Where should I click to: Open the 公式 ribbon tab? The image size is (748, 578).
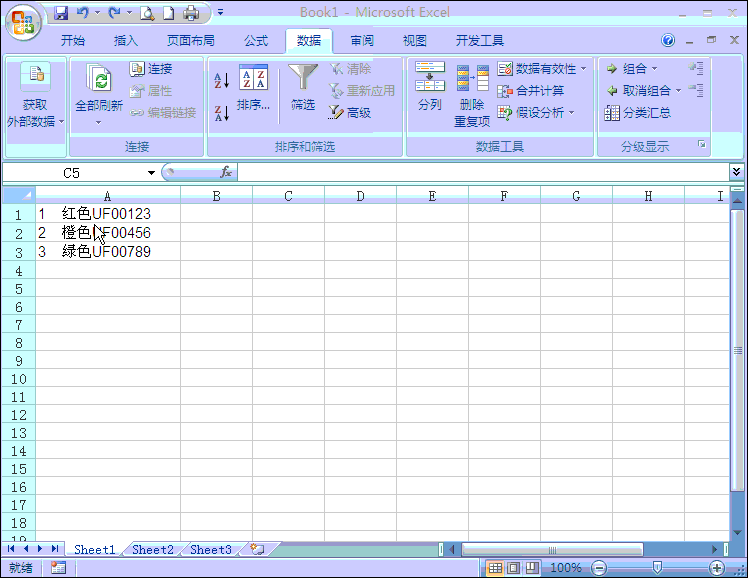(x=256, y=41)
